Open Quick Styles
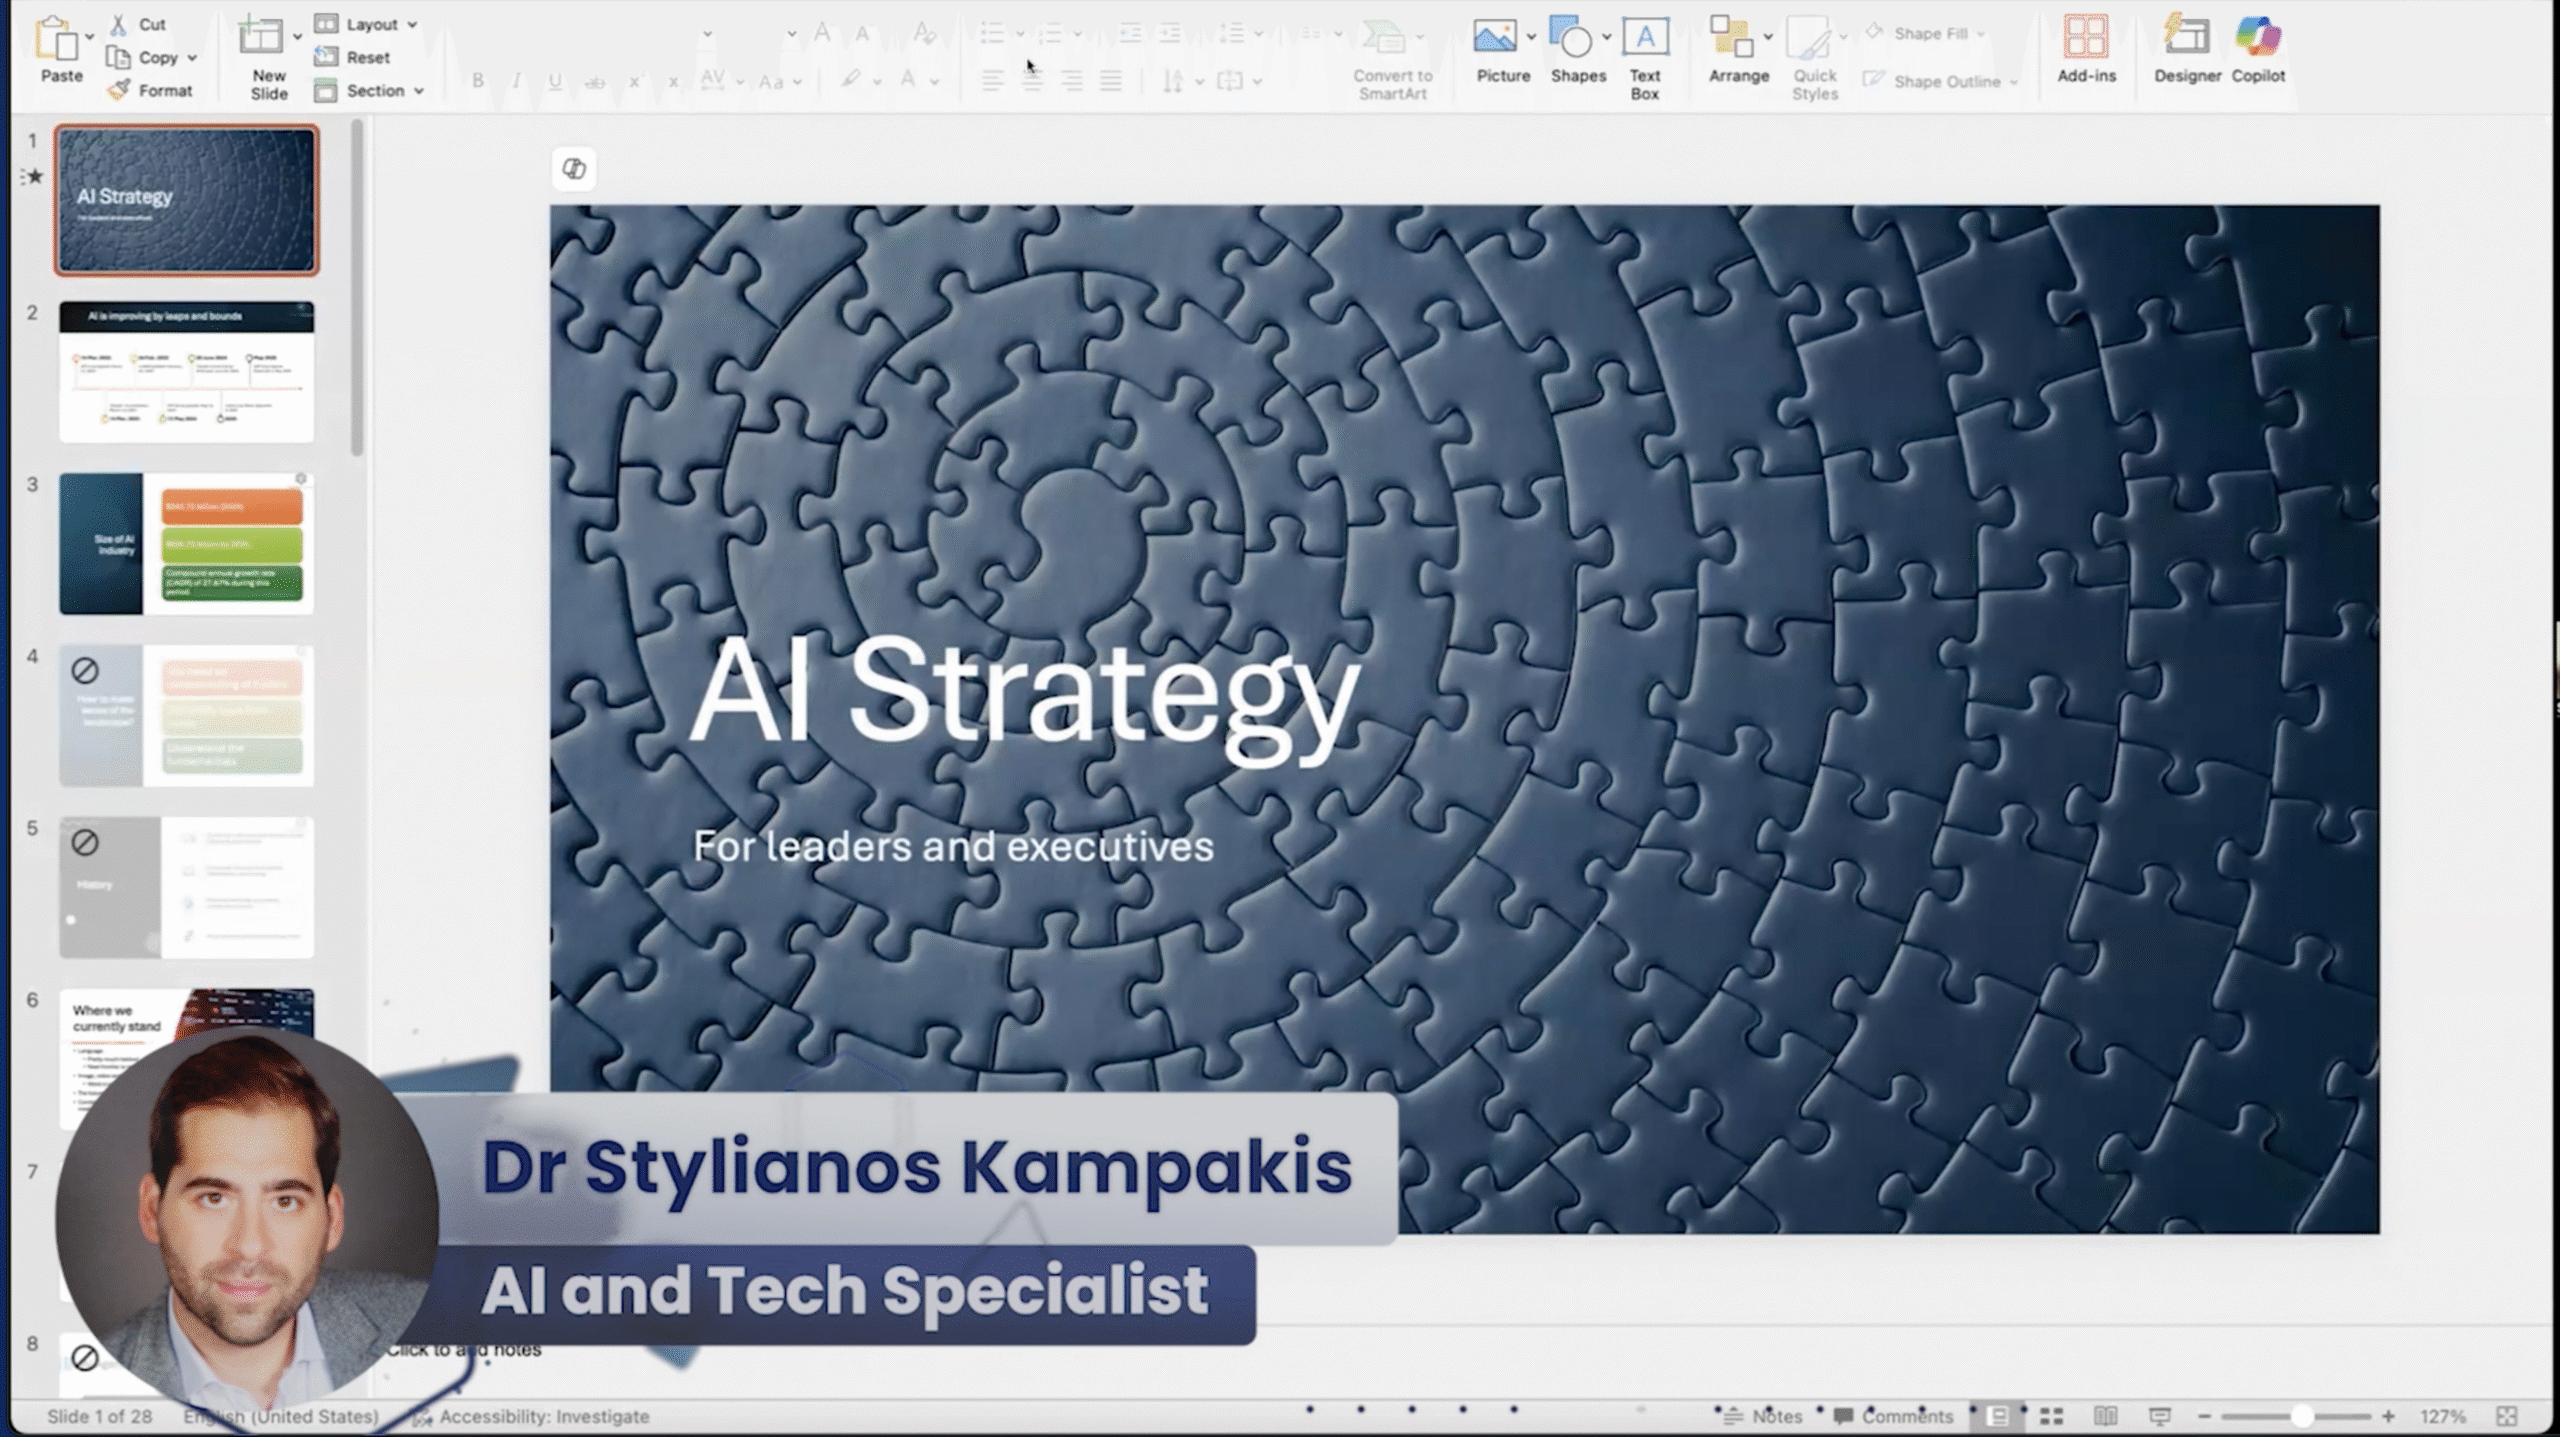The height and width of the screenshot is (1437, 2560). point(1814,58)
